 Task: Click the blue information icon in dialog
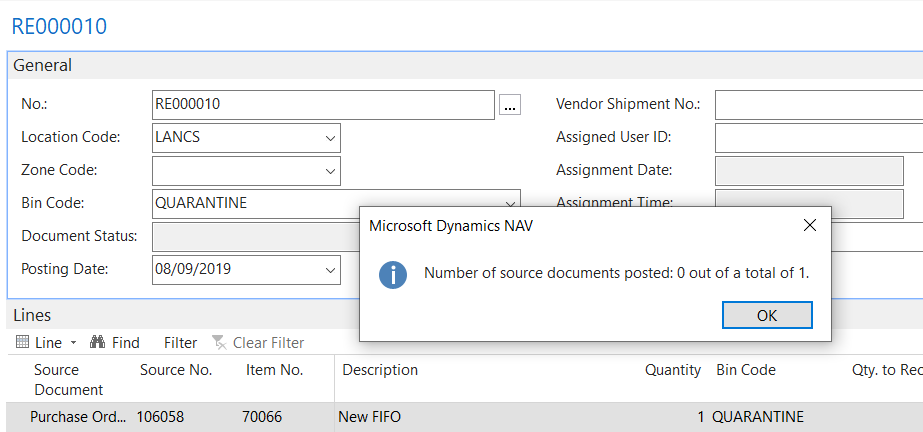tap(392, 274)
